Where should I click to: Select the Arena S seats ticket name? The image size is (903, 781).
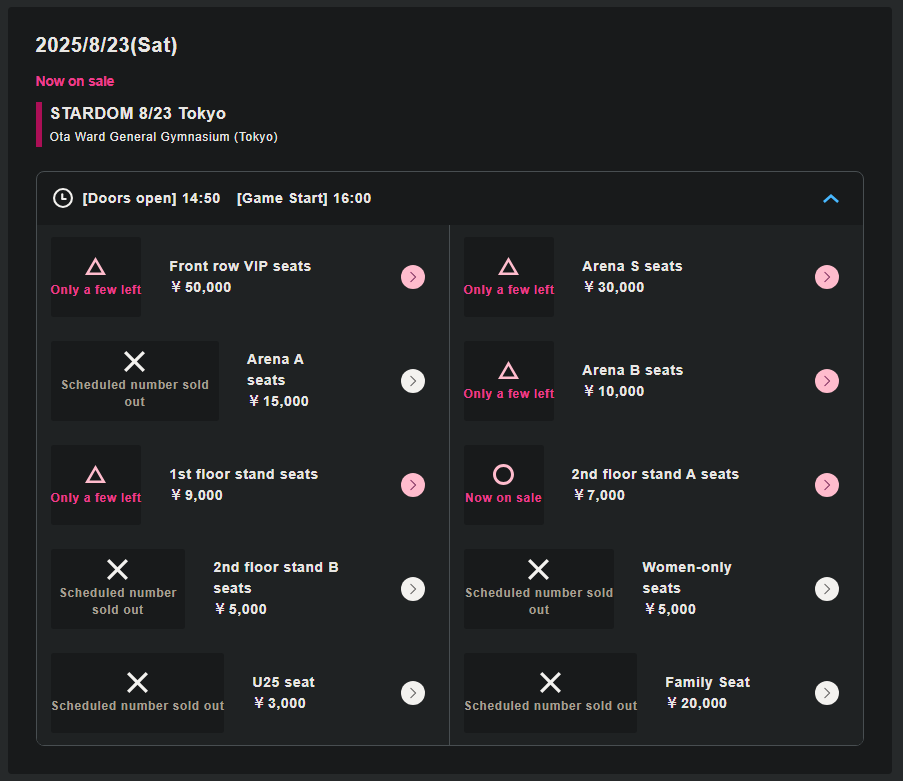[x=632, y=266]
